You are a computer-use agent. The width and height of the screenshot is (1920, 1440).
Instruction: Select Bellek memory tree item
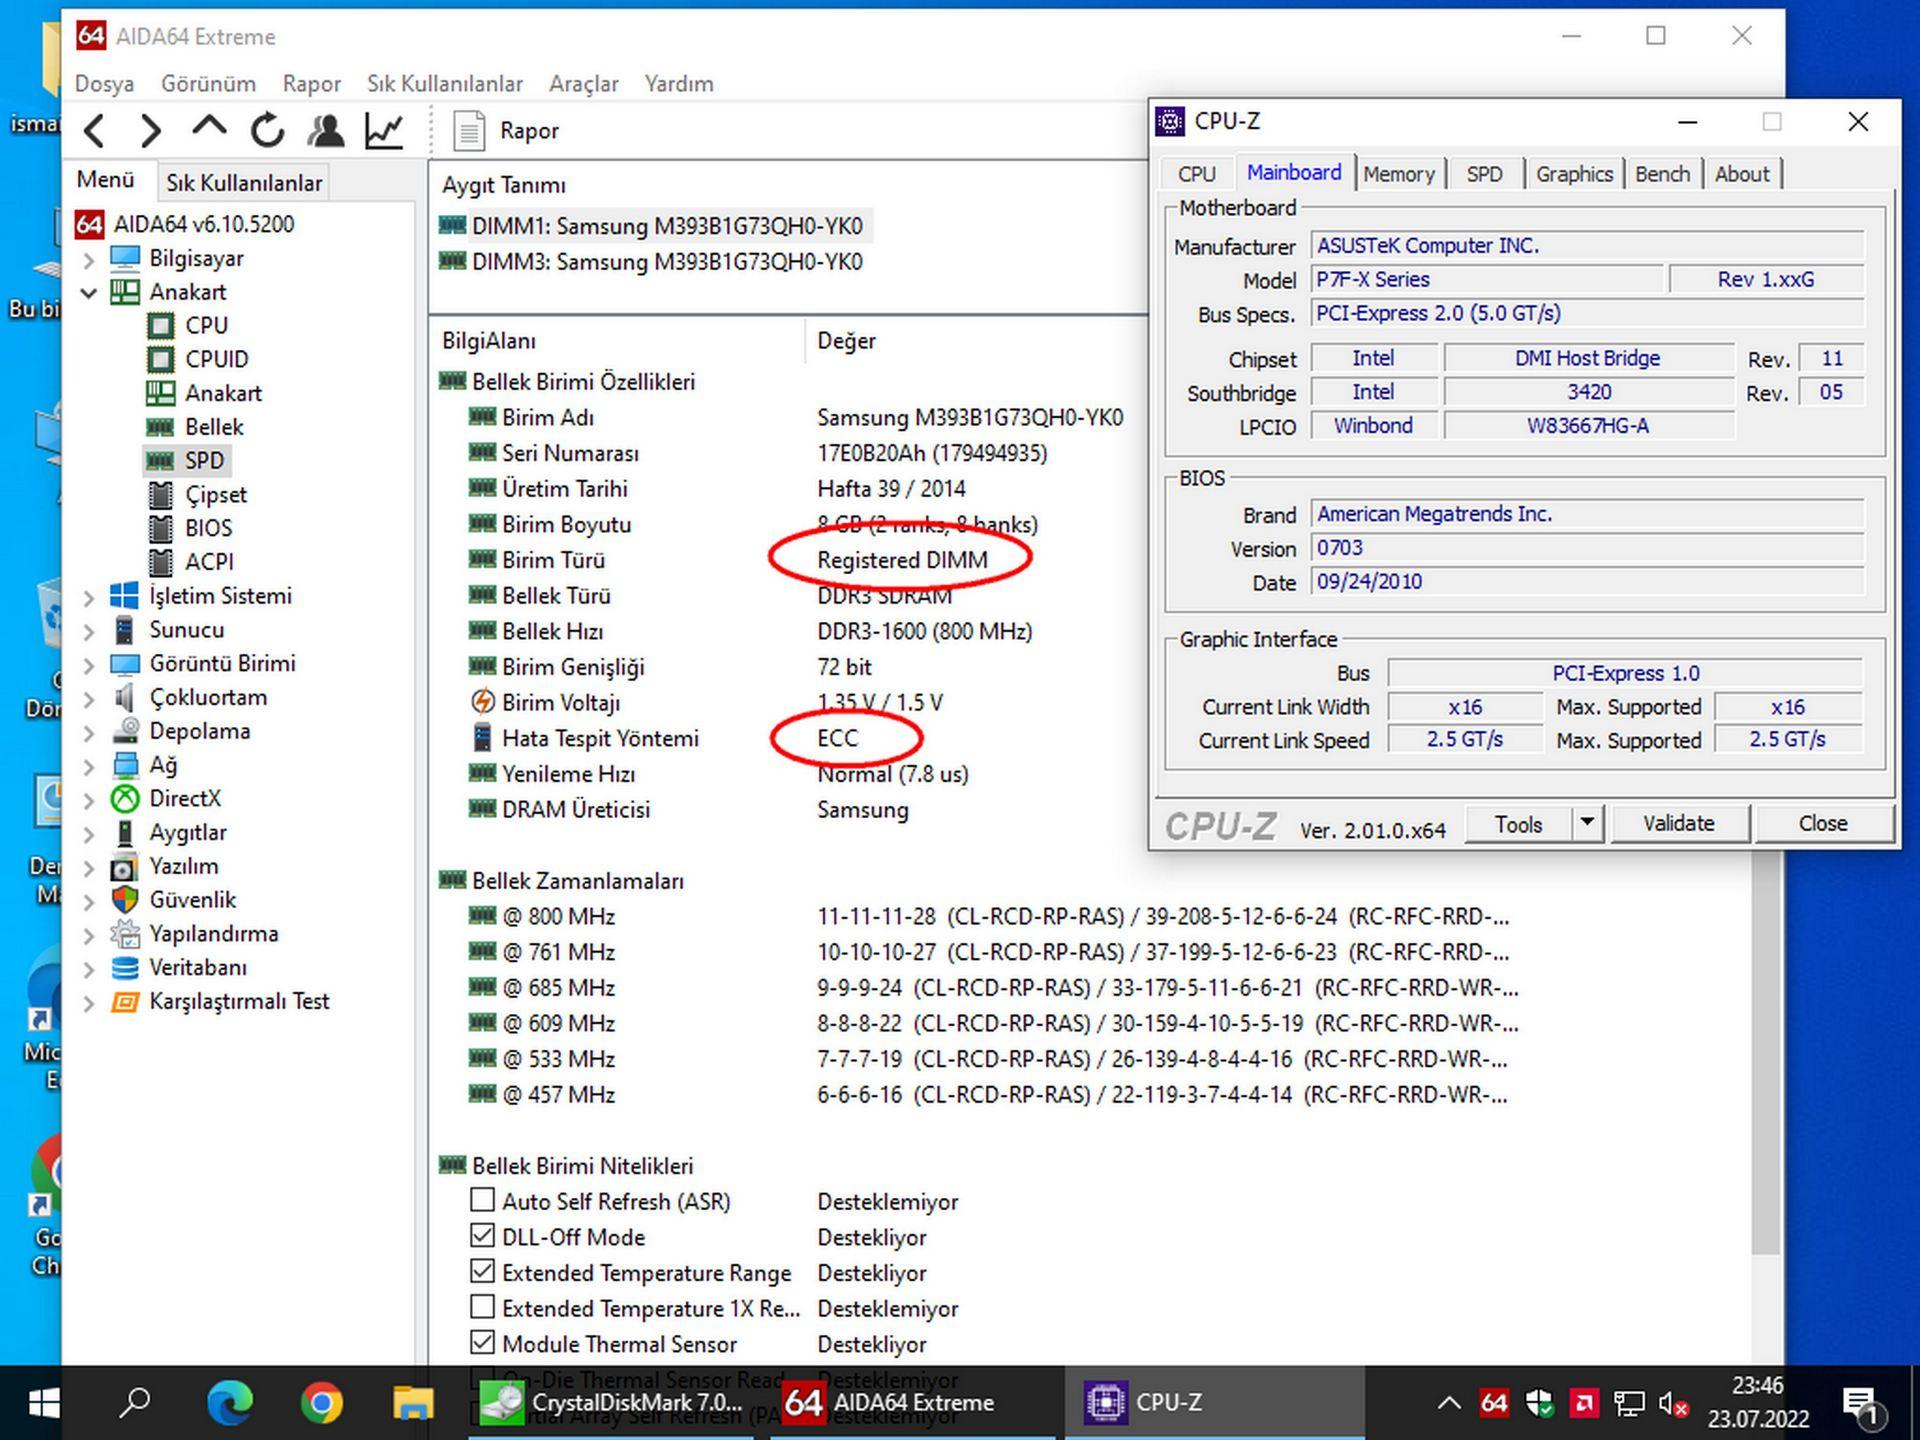coord(214,427)
